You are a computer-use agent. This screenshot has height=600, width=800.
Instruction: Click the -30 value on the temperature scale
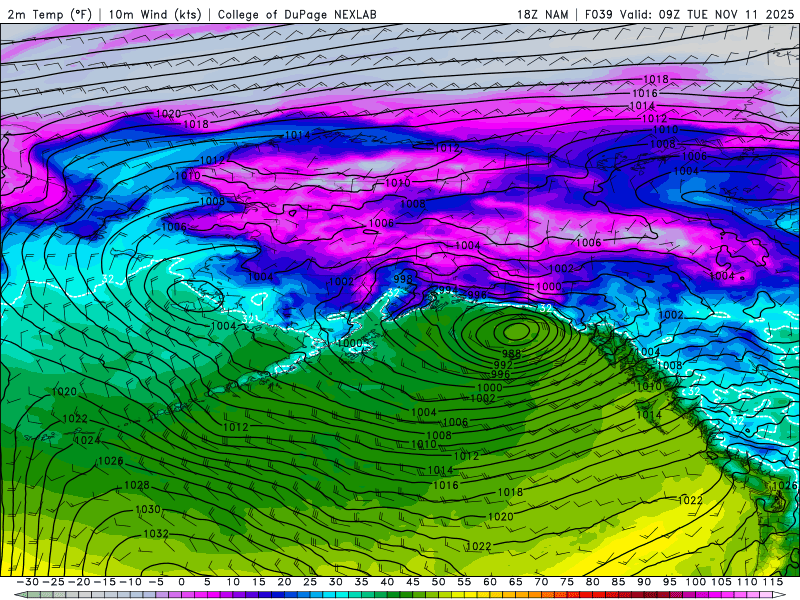27,582
